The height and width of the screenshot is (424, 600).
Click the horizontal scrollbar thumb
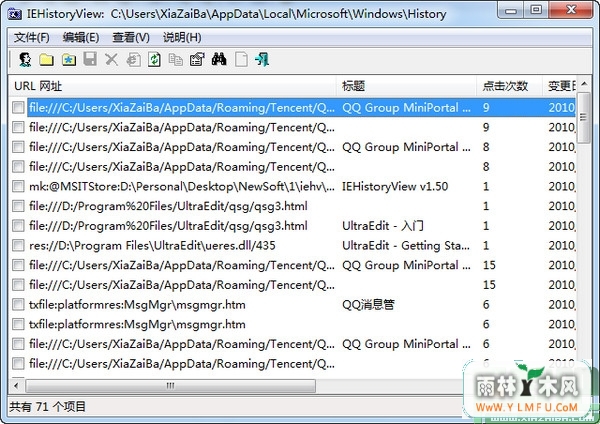point(171,386)
